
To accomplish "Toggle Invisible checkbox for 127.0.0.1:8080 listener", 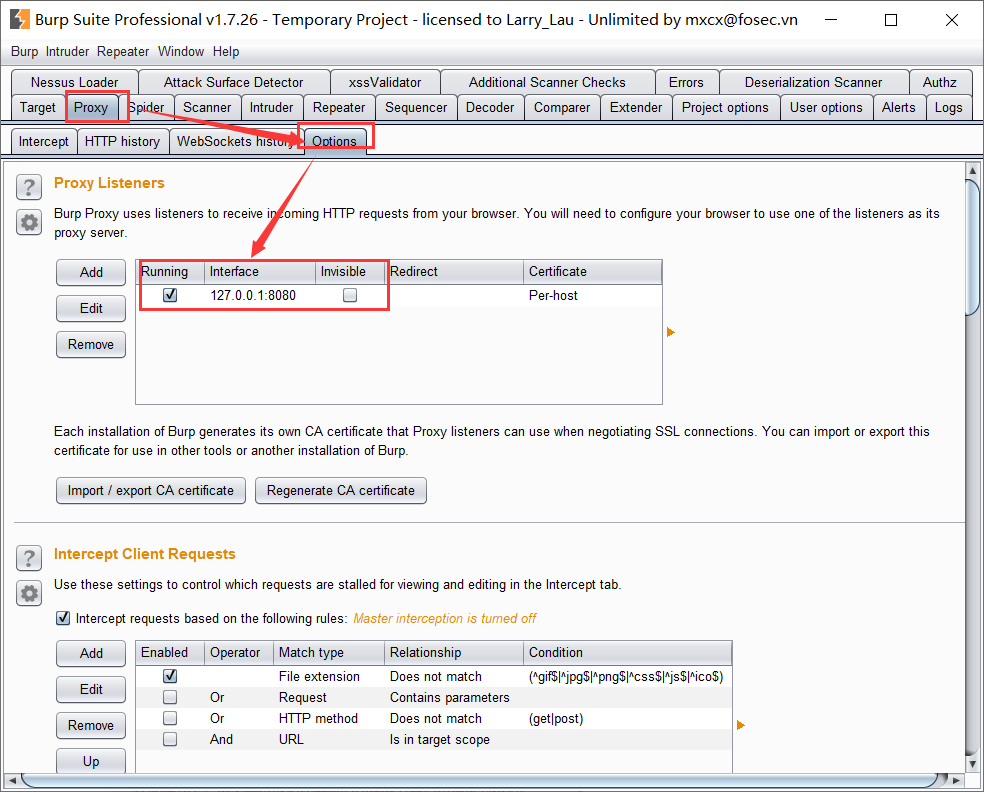I will (x=350, y=295).
